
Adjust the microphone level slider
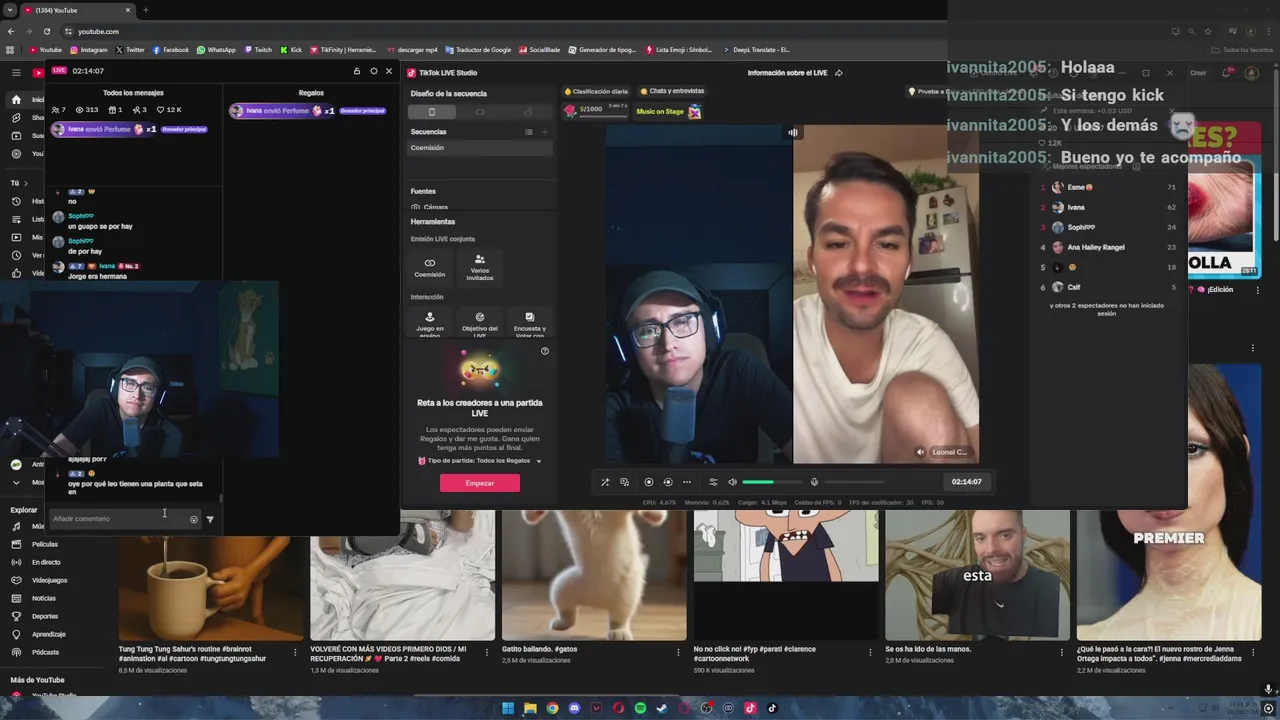click(x=852, y=482)
